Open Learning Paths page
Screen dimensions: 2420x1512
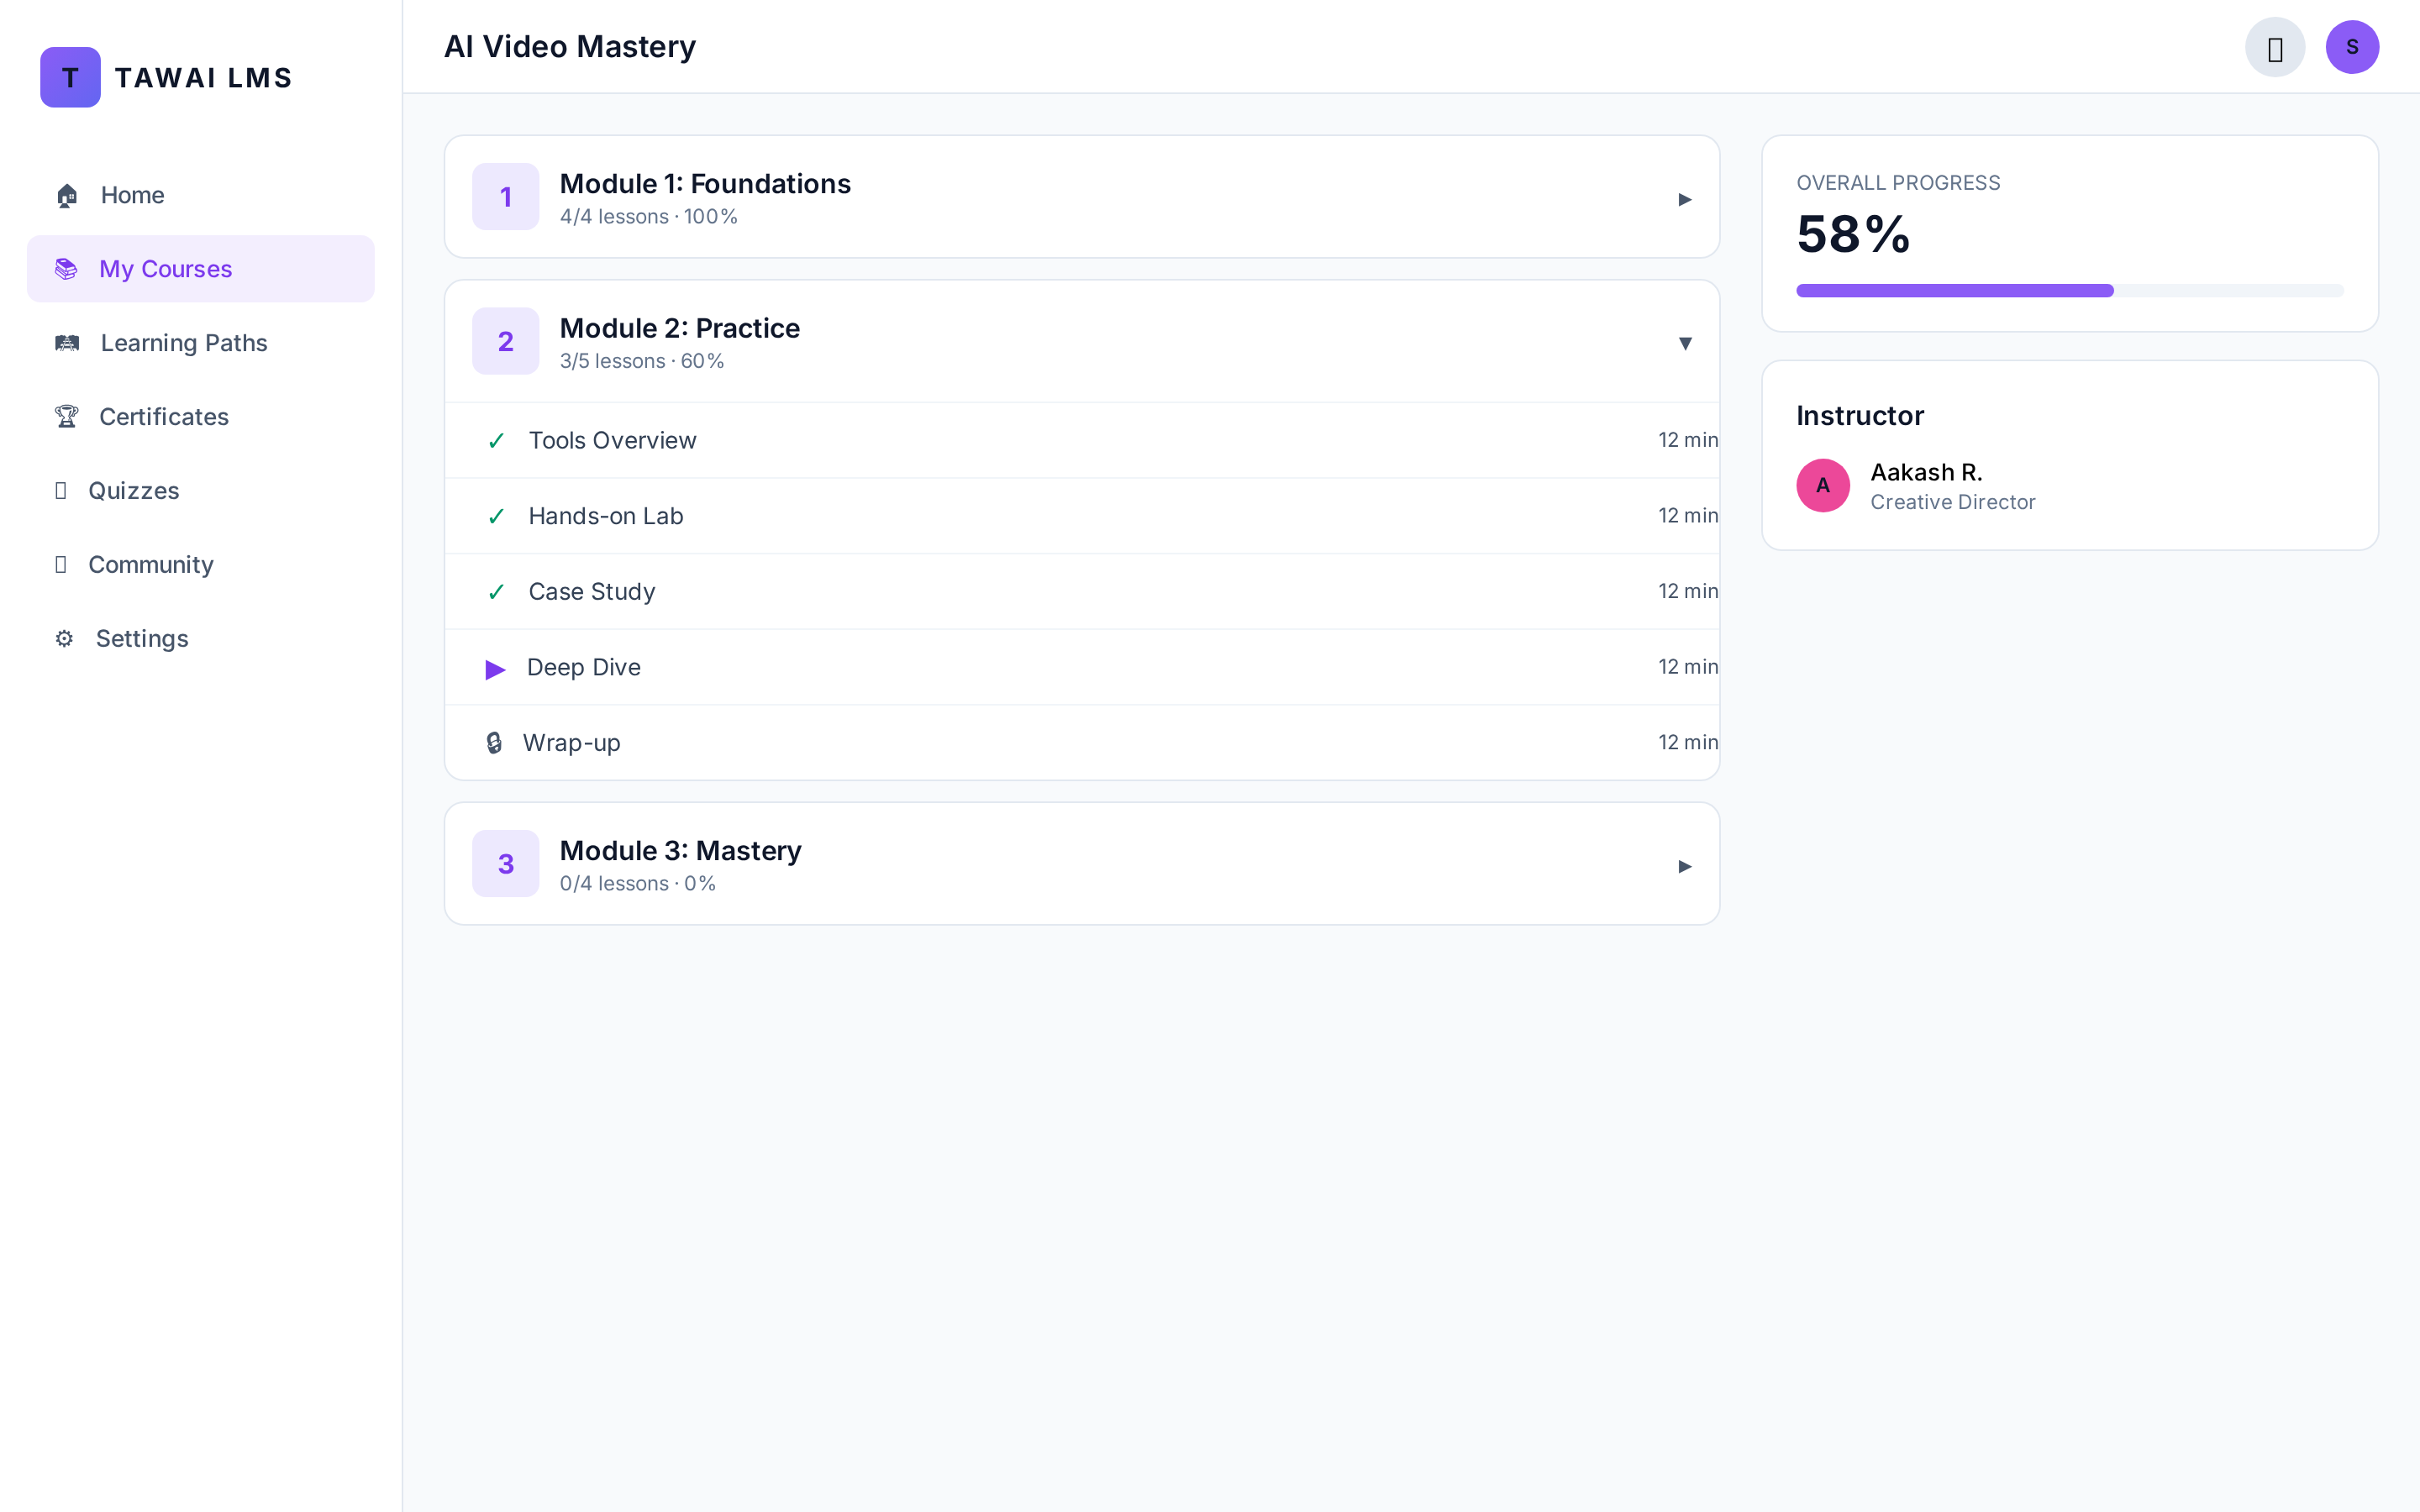[201, 343]
